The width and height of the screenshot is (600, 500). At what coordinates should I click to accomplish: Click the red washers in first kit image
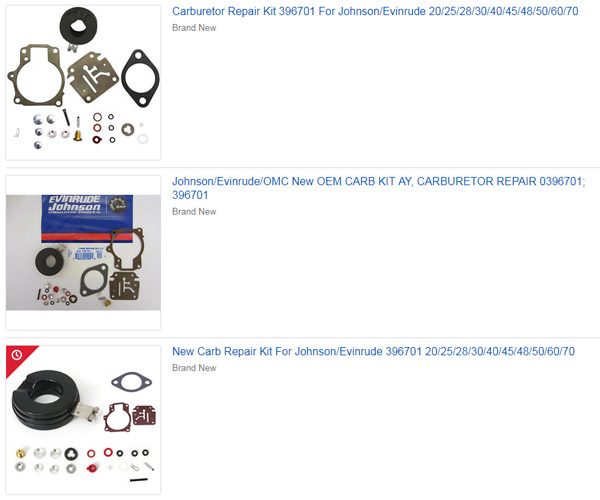tap(97, 128)
